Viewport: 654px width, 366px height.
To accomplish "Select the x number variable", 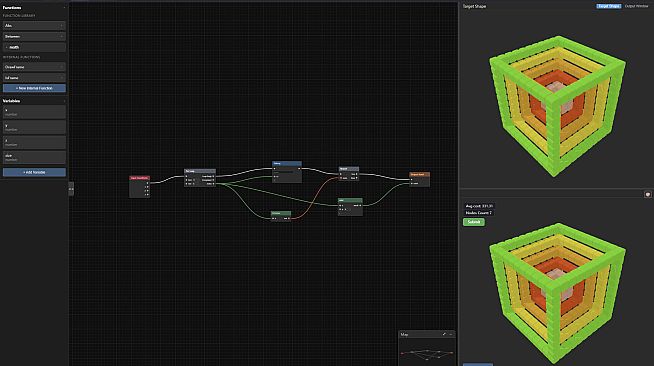I will (34, 112).
